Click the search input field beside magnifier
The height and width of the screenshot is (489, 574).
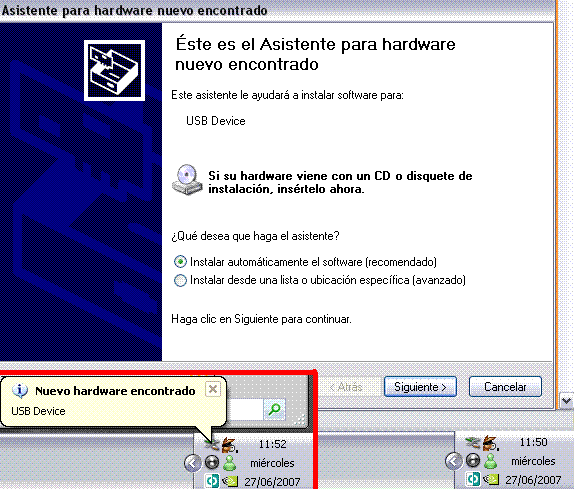click(x=245, y=409)
